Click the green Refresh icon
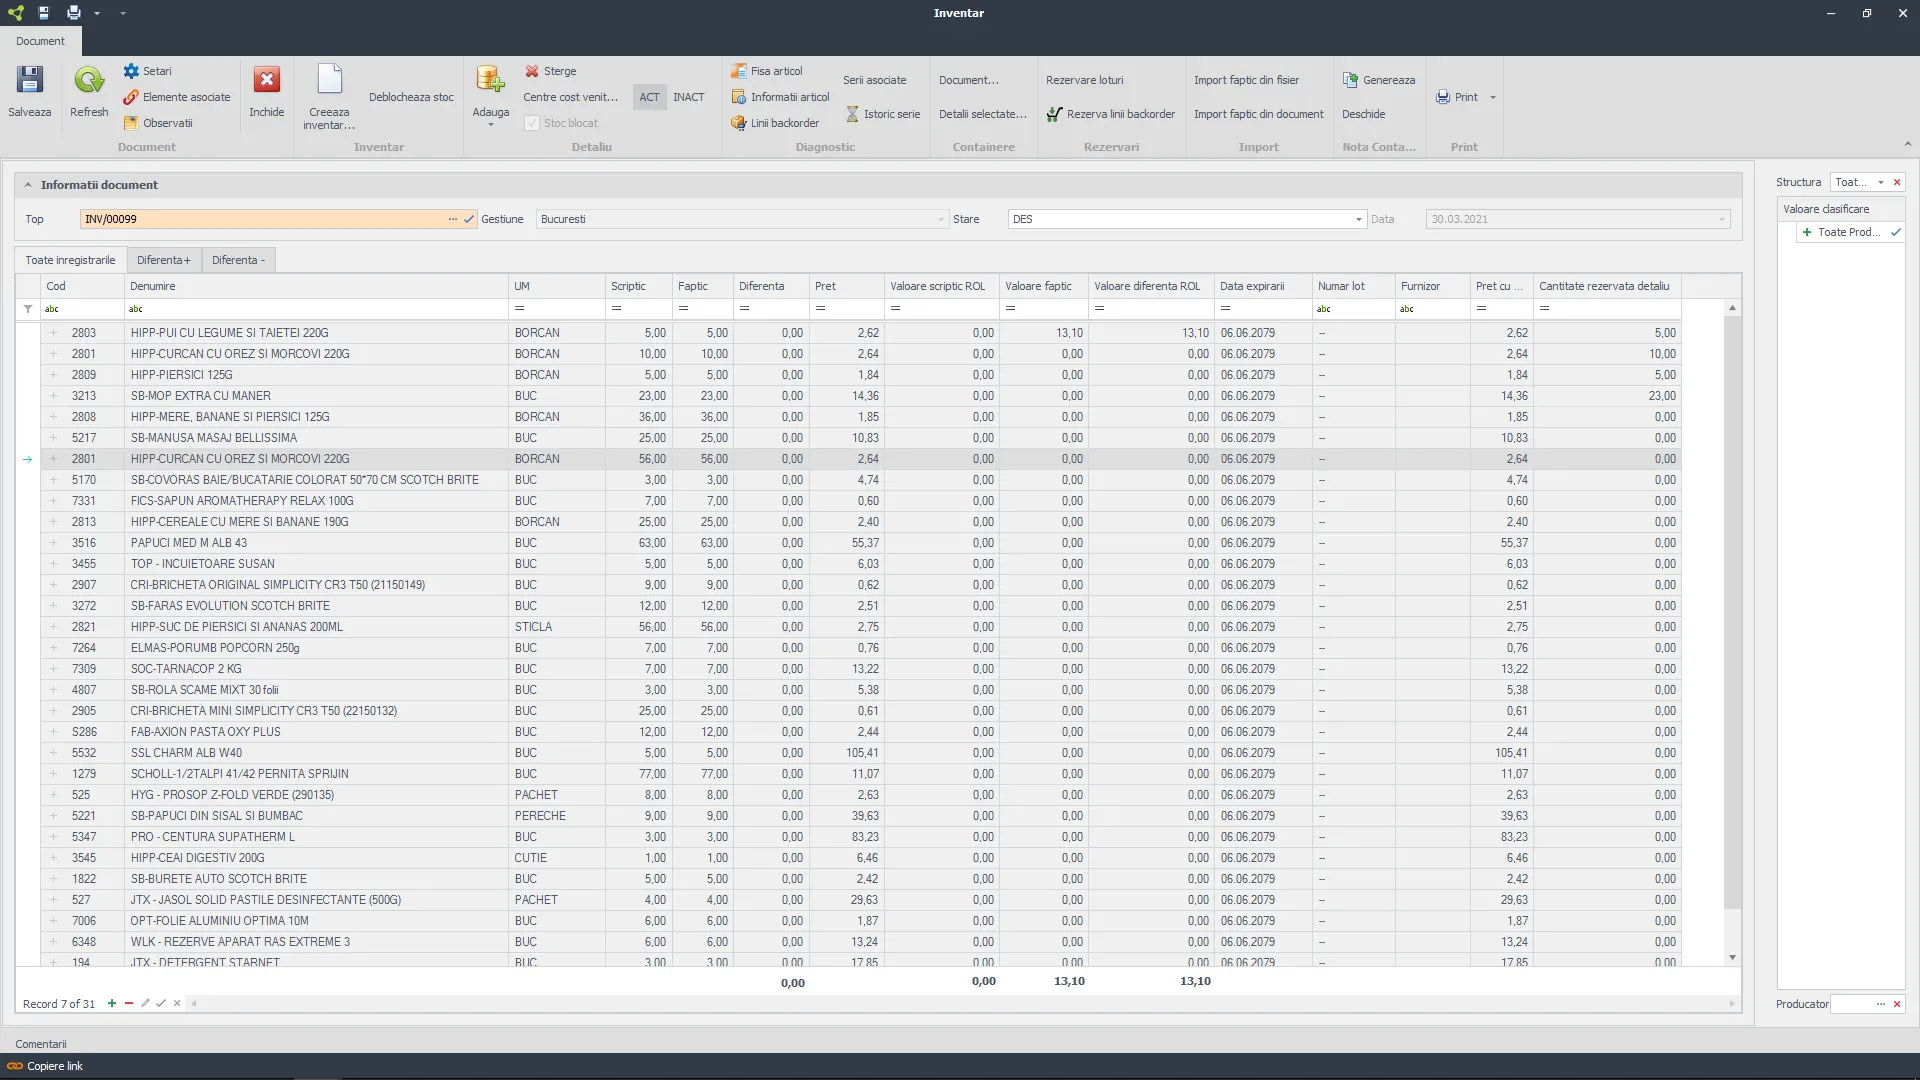1920x1080 pixels. 89,81
